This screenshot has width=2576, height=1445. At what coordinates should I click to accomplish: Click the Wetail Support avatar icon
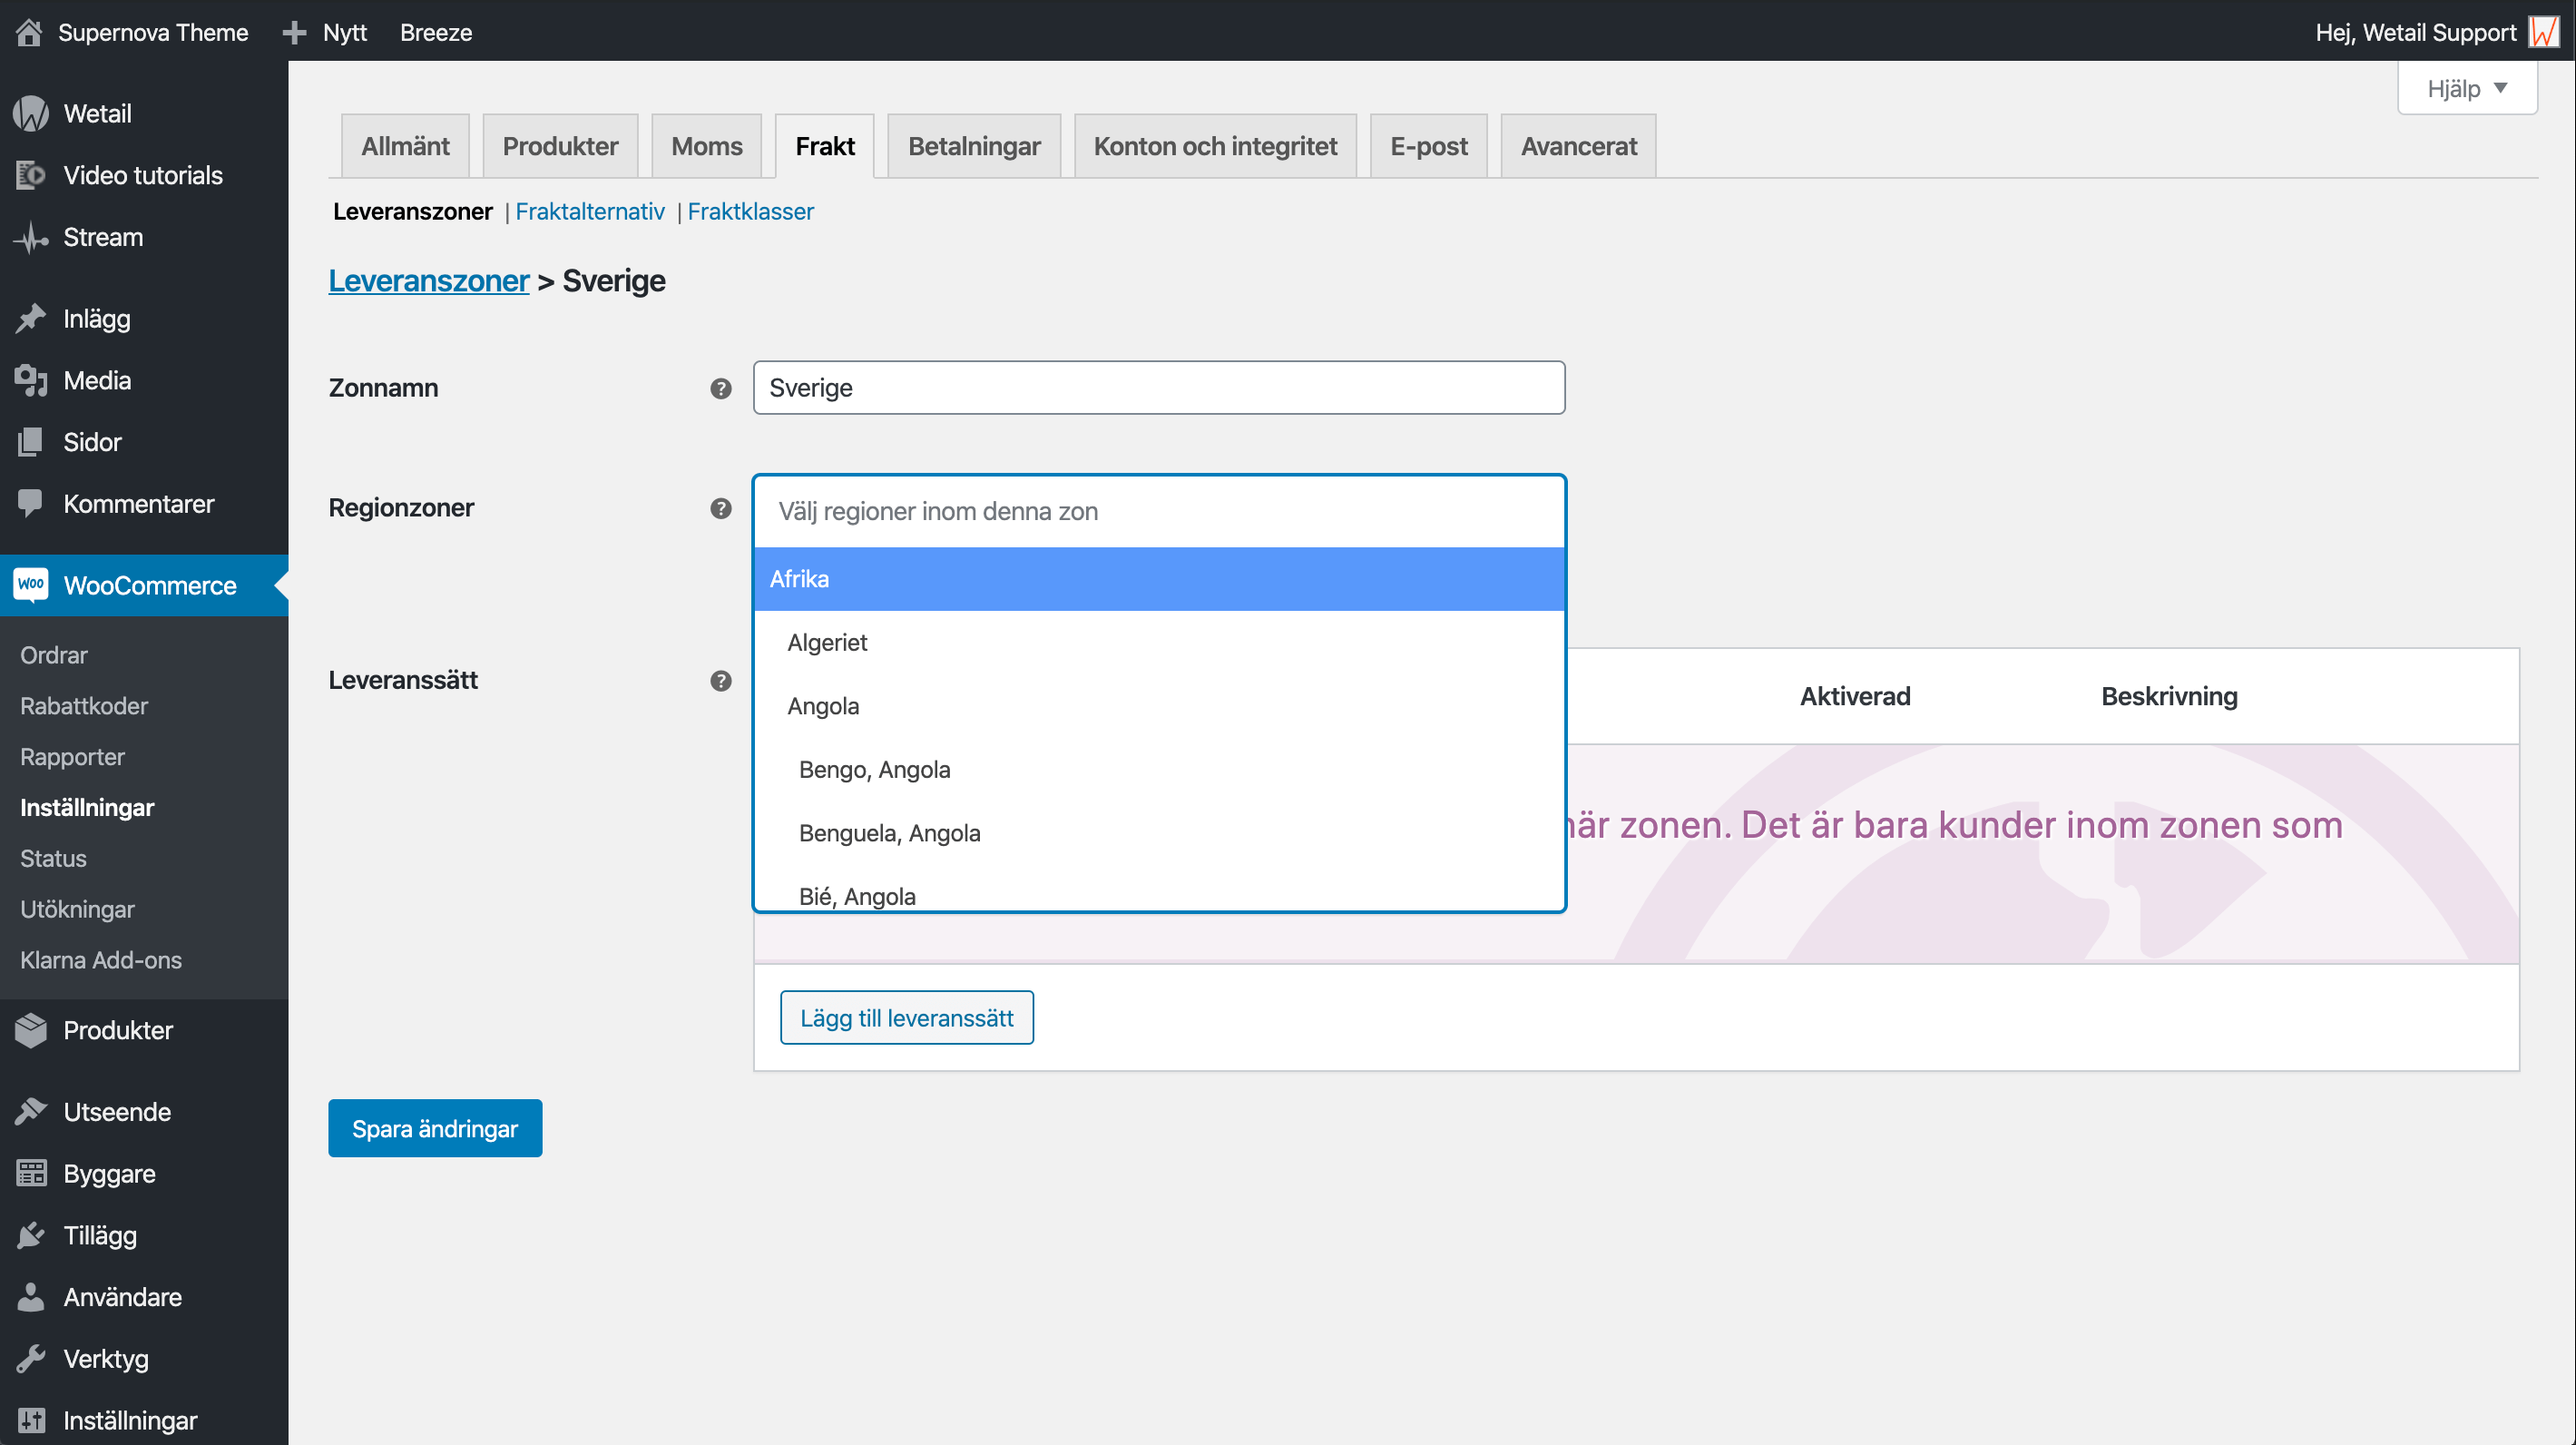[2543, 32]
